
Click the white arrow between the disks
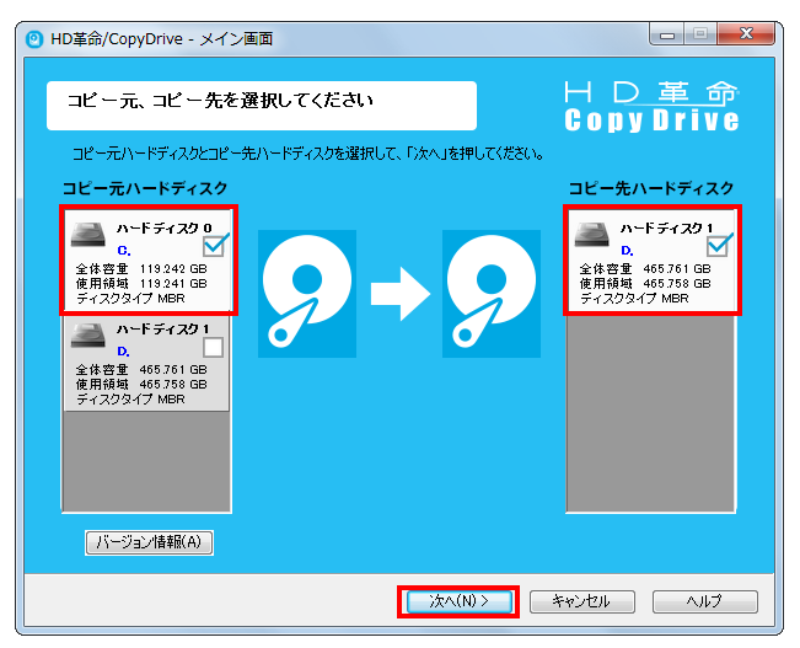click(x=400, y=294)
